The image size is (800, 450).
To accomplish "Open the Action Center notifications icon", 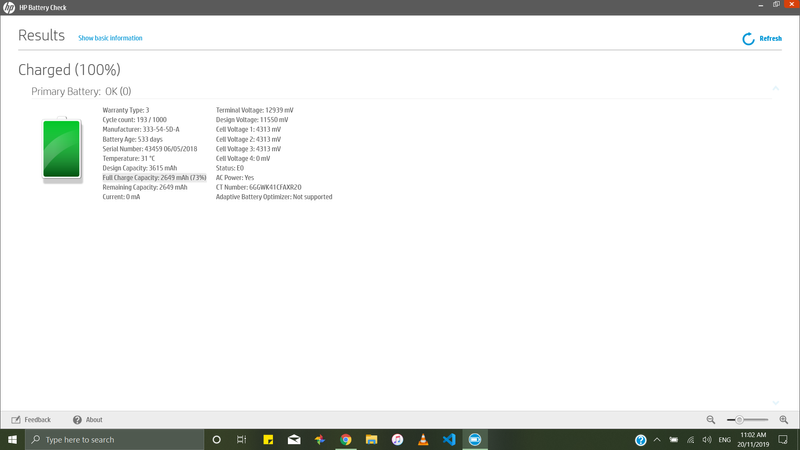I will pos(783,439).
